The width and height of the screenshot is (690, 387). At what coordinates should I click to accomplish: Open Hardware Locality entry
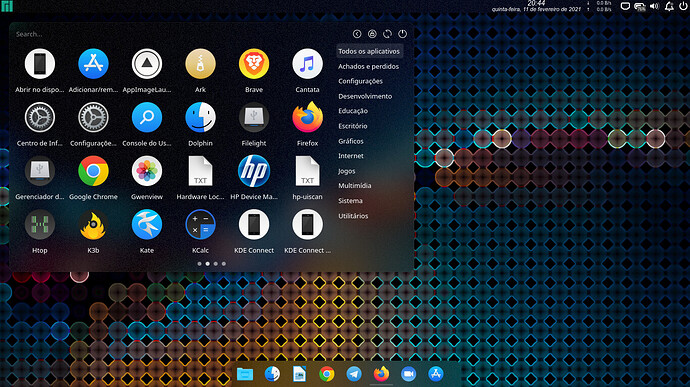point(200,171)
